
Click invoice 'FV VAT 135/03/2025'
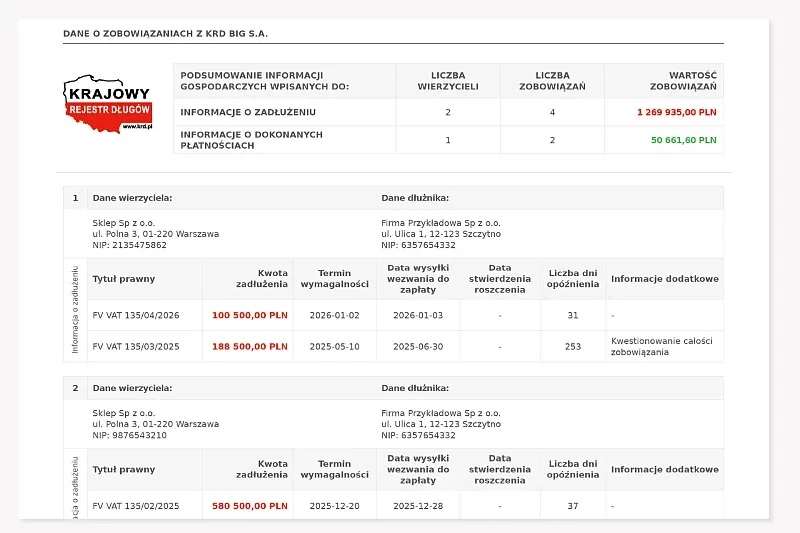[136, 347]
